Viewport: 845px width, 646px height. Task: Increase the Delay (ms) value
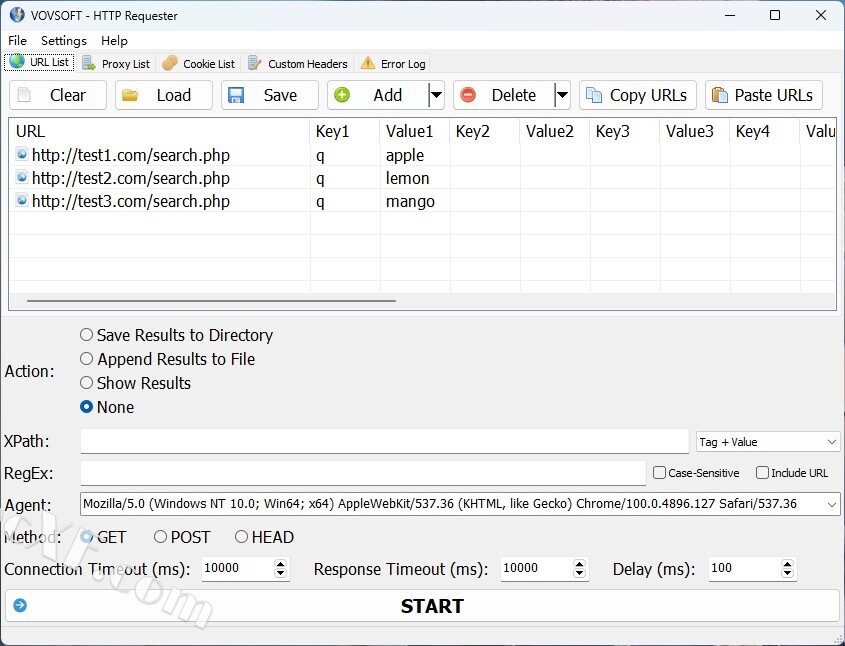tap(787, 564)
